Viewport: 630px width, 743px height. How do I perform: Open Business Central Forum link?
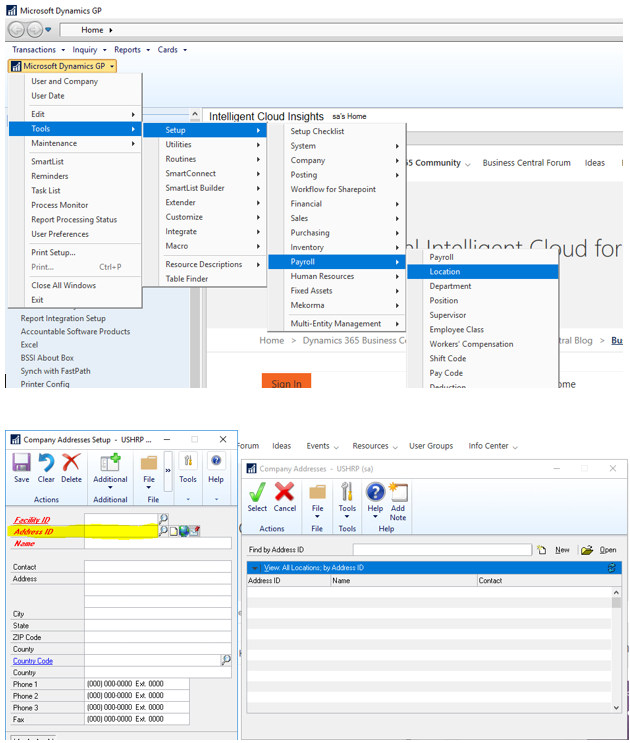(526, 163)
